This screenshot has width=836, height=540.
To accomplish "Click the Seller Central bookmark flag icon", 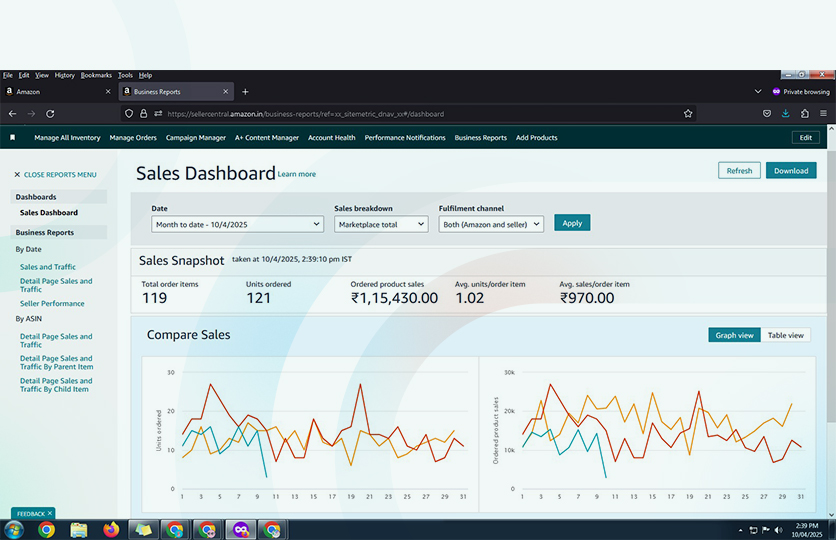I will coord(13,138).
